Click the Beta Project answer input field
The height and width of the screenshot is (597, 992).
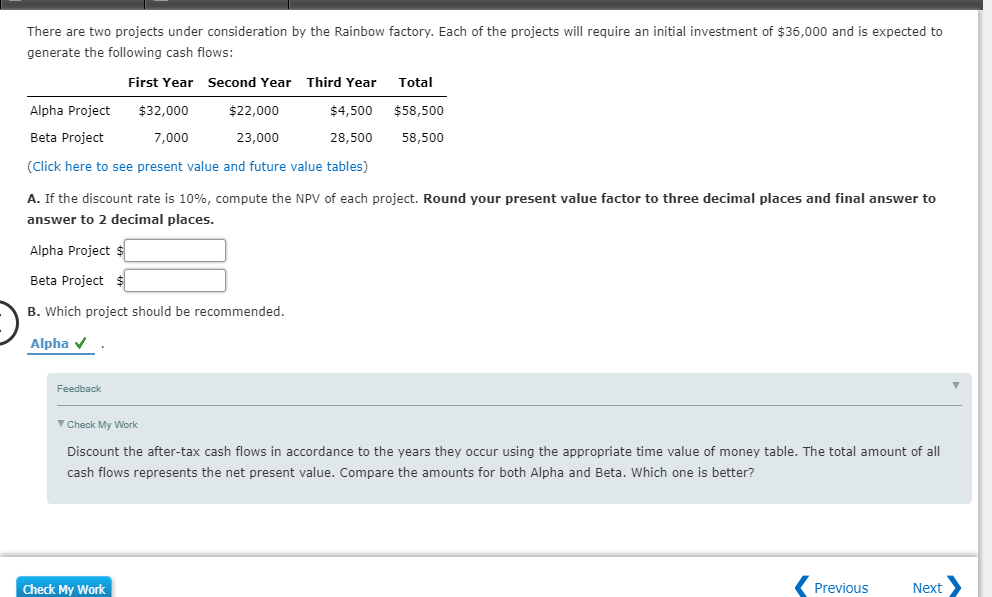pyautogui.click(x=174, y=280)
